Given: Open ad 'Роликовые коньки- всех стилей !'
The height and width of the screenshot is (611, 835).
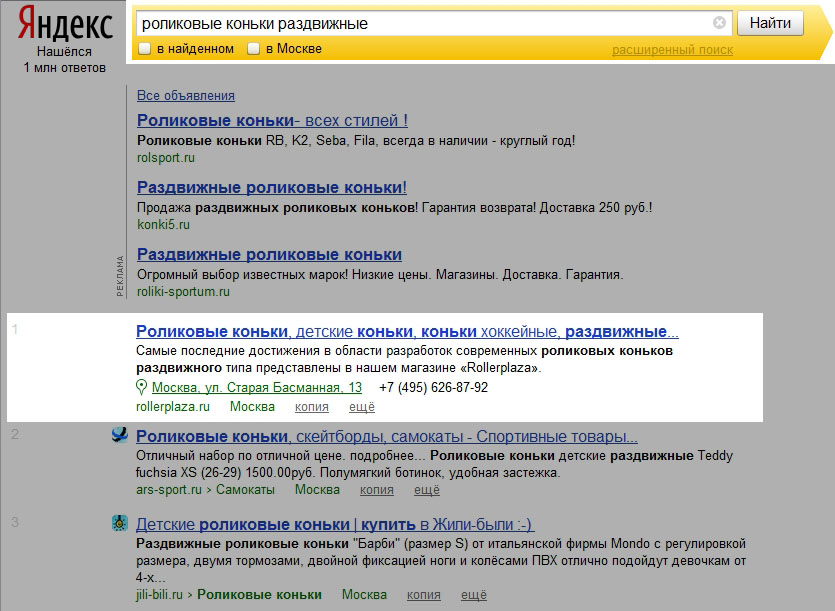Looking at the screenshot, I should pos(272,120).
